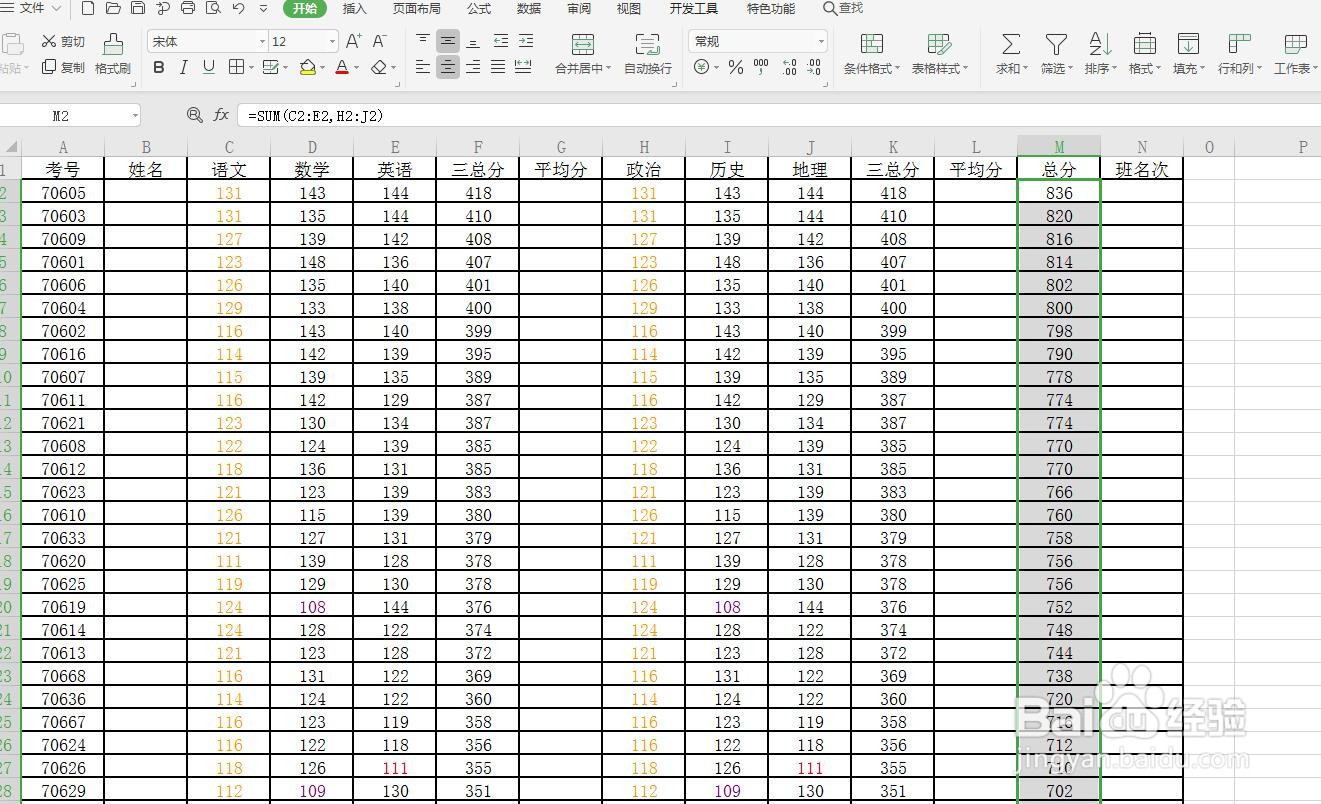Click the fx insert function button
1321x804 pixels.
pos(222,116)
